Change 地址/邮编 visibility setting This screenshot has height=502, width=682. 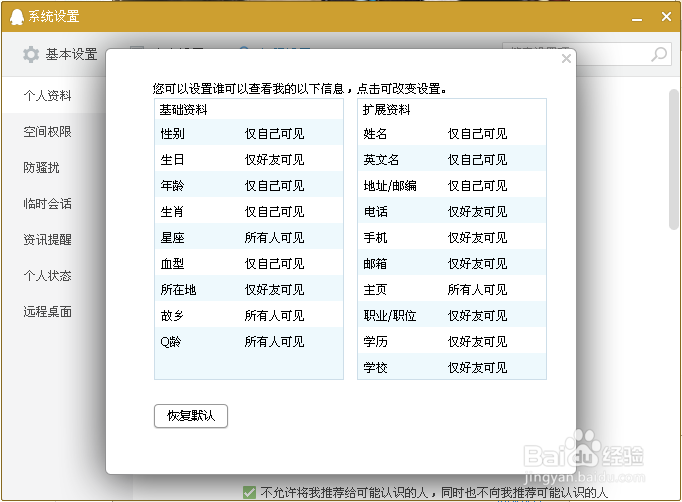coord(478,186)
